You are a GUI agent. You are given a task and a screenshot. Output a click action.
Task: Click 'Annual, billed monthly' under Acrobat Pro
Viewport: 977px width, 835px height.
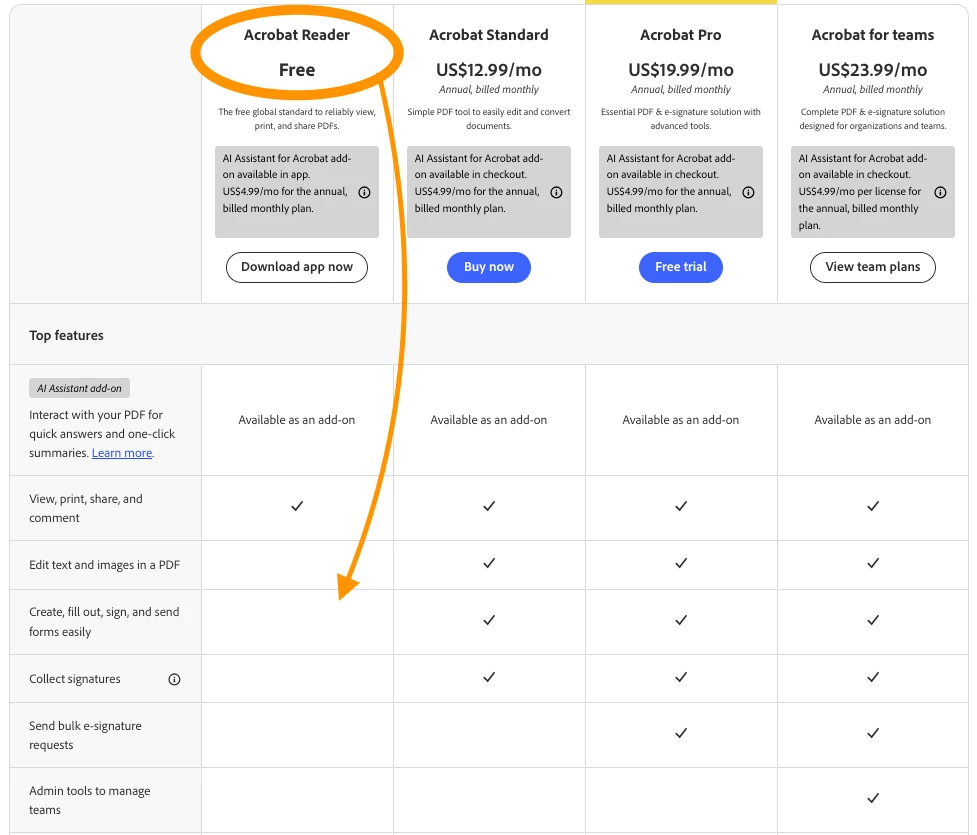(x=680, y=90)
